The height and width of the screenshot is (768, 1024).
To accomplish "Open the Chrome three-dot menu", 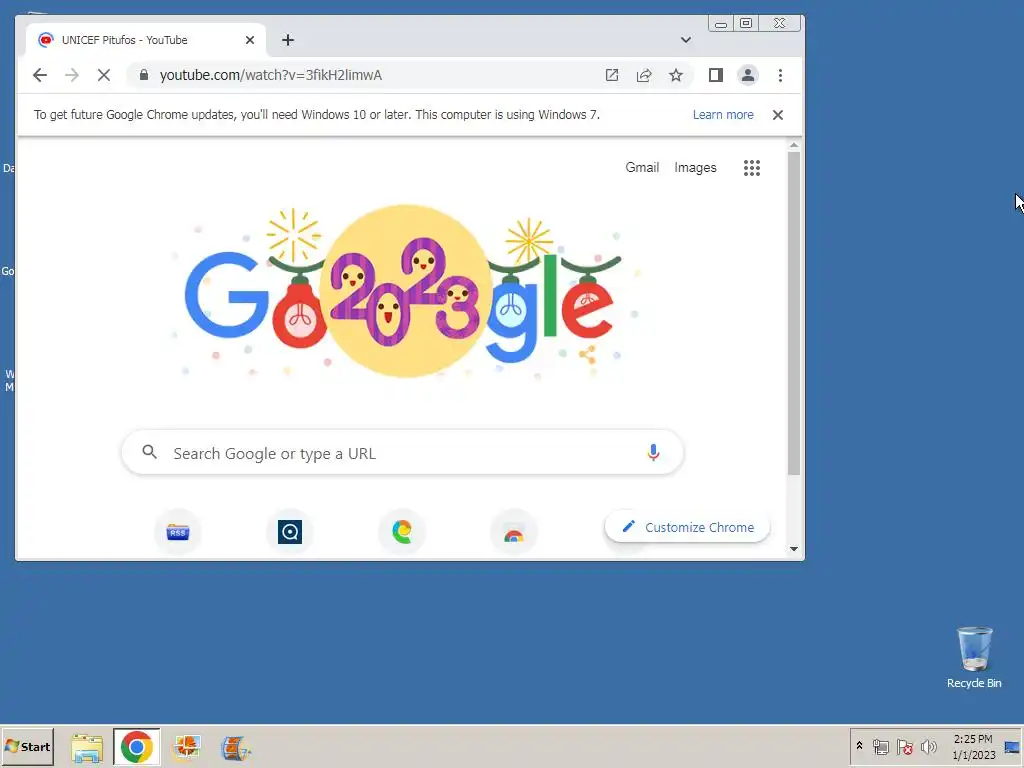I will coord(780,75).
